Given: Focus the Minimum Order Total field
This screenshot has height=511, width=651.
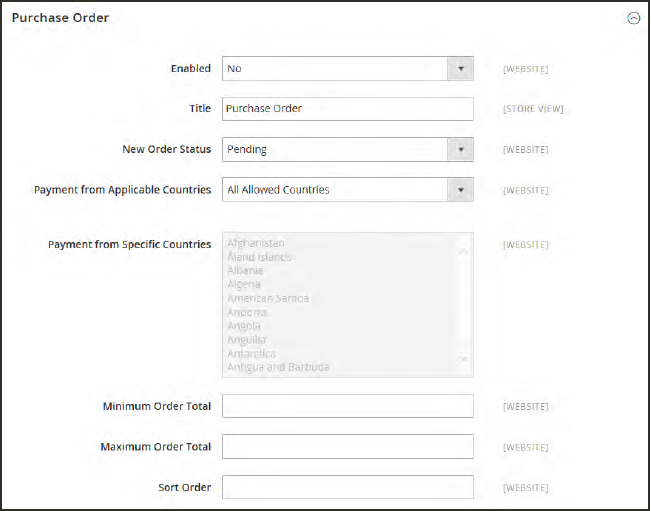Looking at the screenshot, I should click(347, 406).
